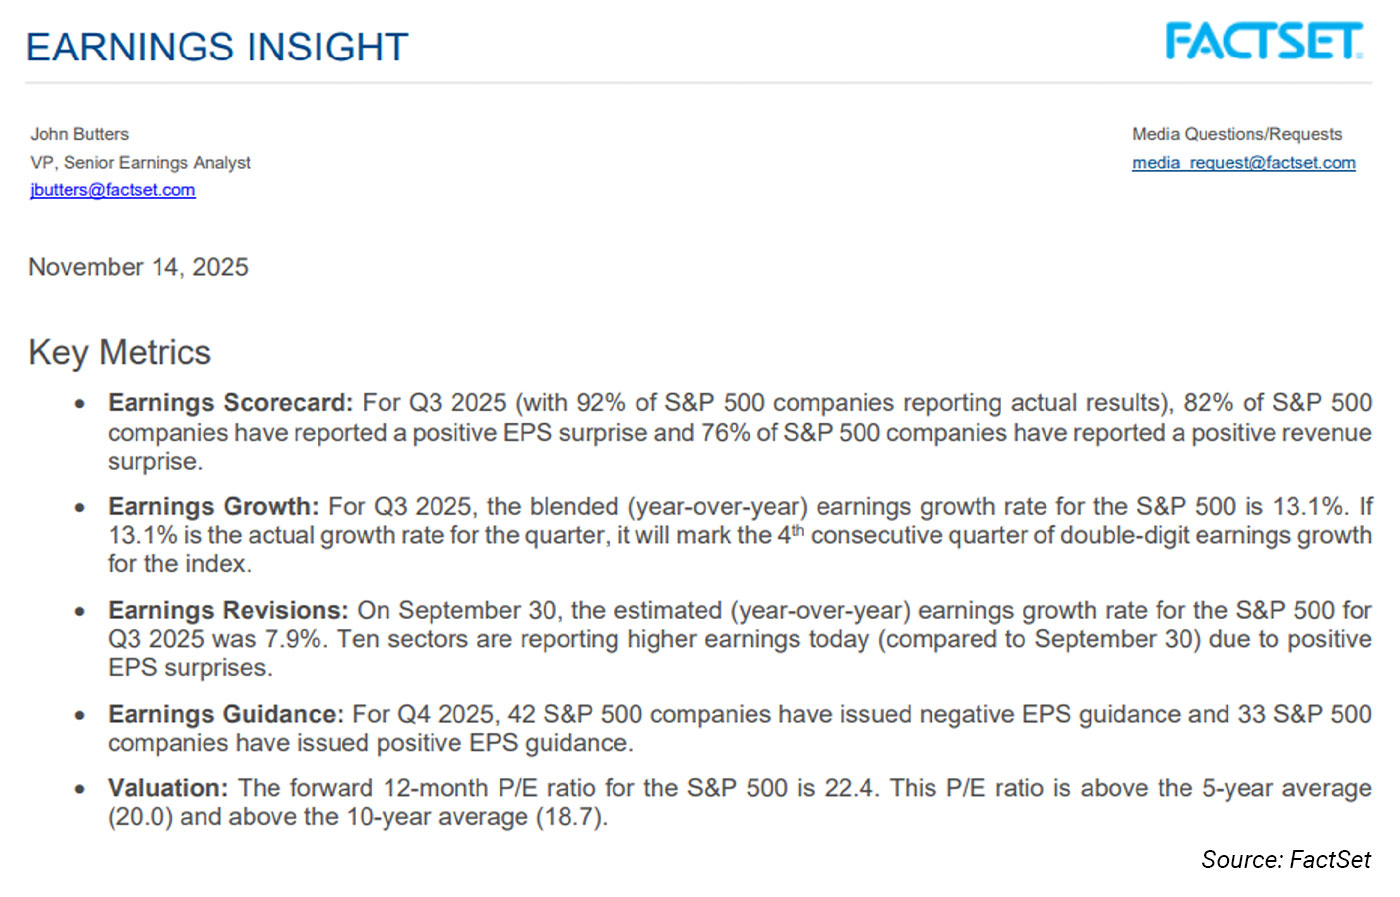The height and width of the screenshot is (897, 1400).
Task: Click the bold Earnings Growth label
Action: pyautogui.click(x=213, y=507)
